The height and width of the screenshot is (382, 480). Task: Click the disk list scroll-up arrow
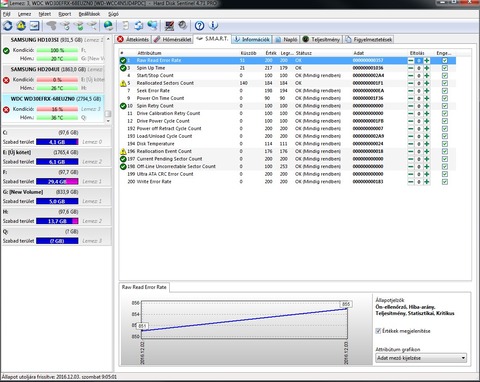click(x=108, y=39)
